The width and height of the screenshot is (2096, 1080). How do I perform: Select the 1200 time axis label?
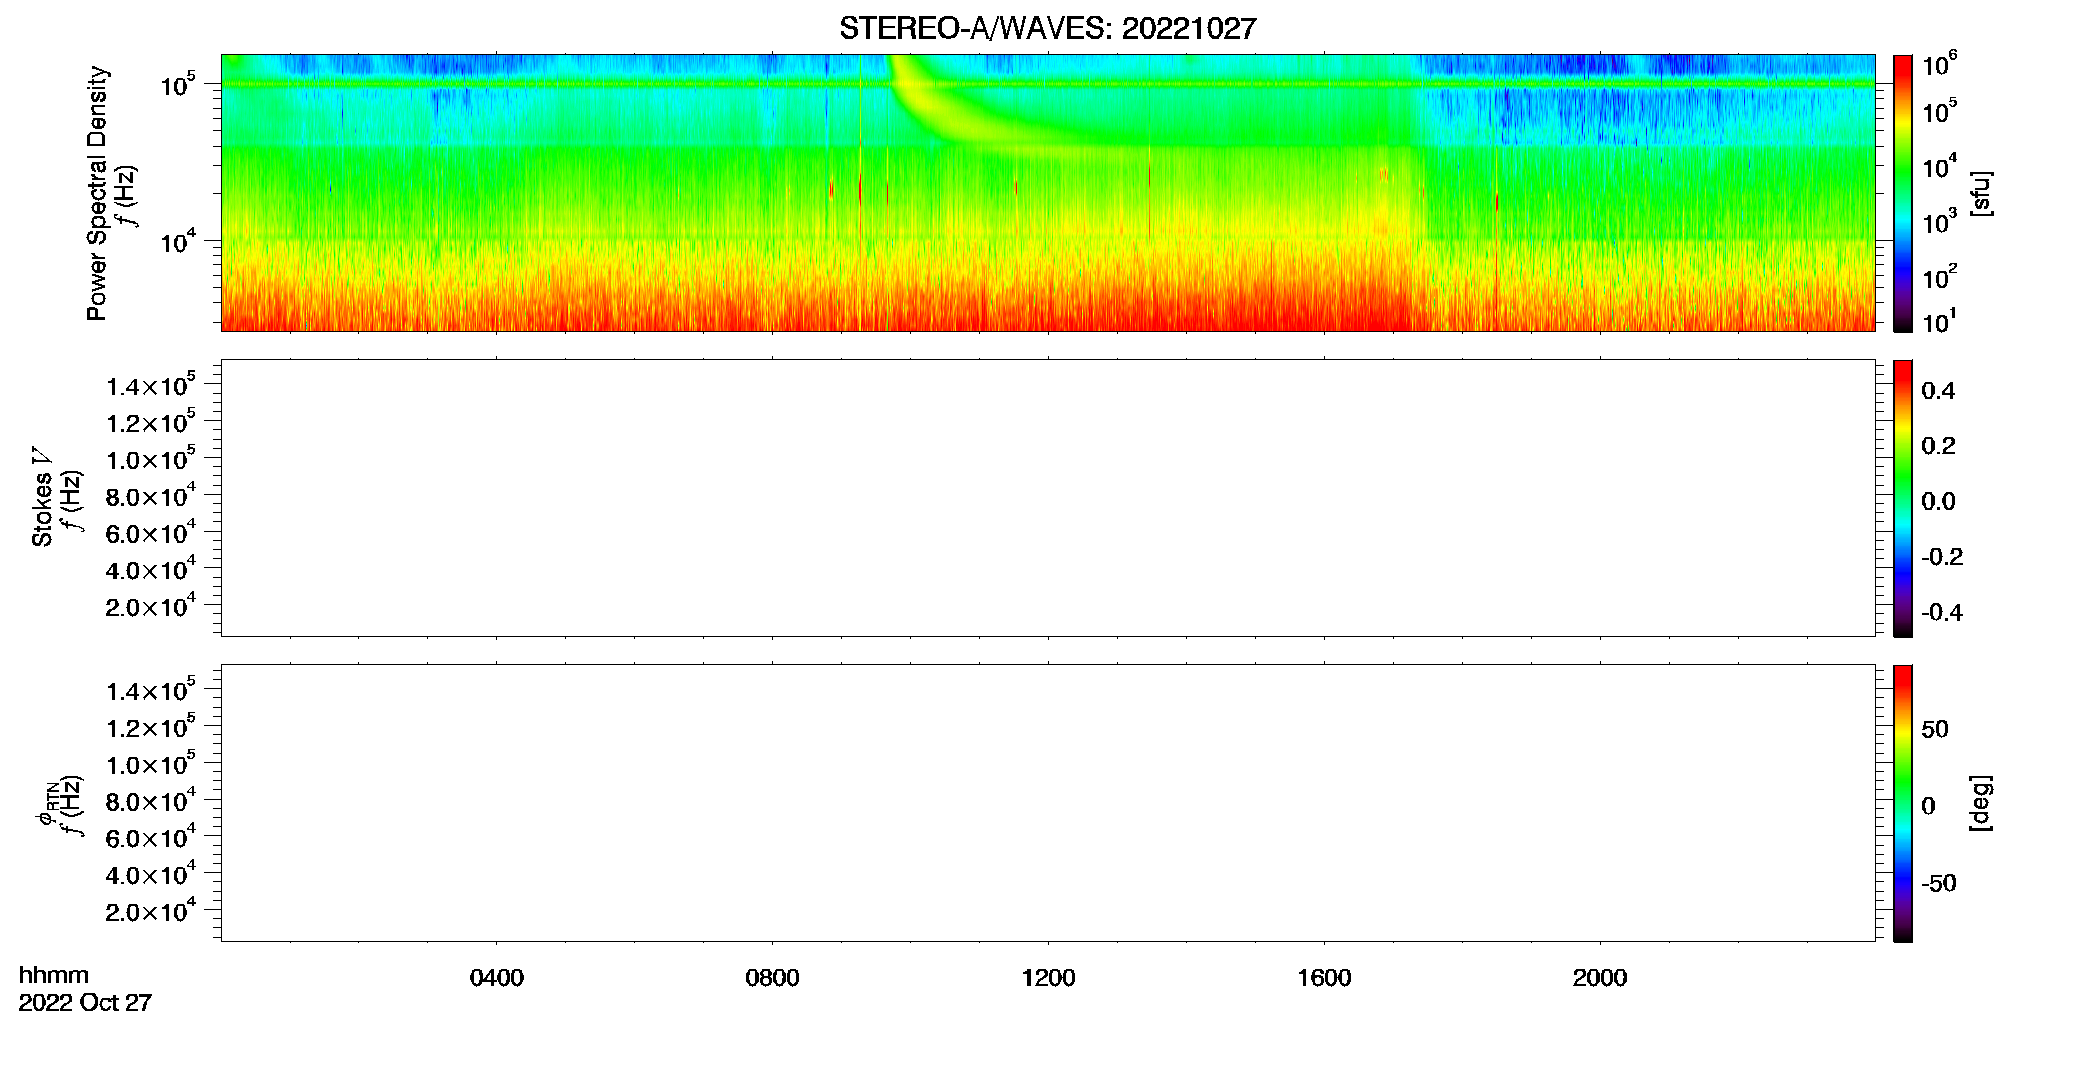click(1048, 978)
